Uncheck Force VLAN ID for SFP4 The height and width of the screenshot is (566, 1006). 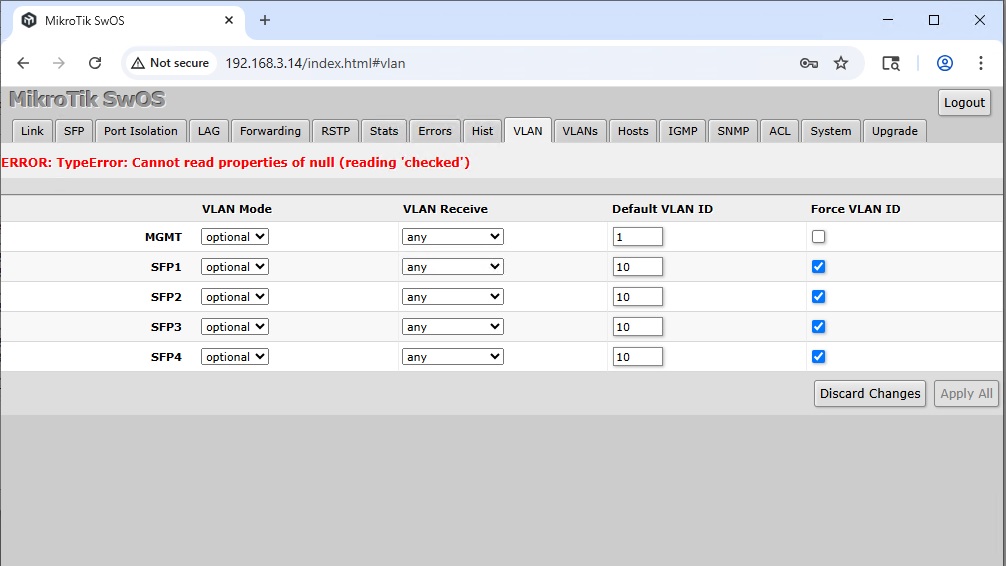click(818, 356)
